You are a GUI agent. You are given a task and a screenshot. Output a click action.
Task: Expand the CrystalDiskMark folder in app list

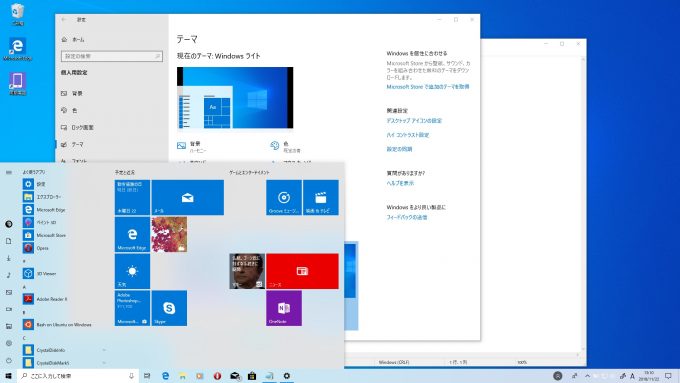[x=64, y=363]
